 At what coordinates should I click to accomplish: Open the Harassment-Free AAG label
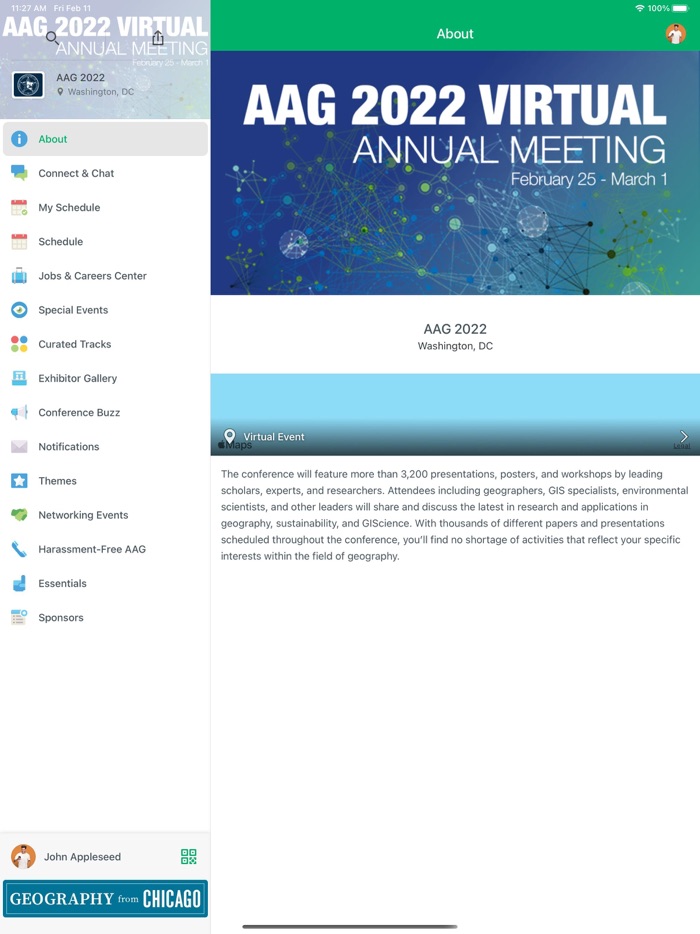92,549
